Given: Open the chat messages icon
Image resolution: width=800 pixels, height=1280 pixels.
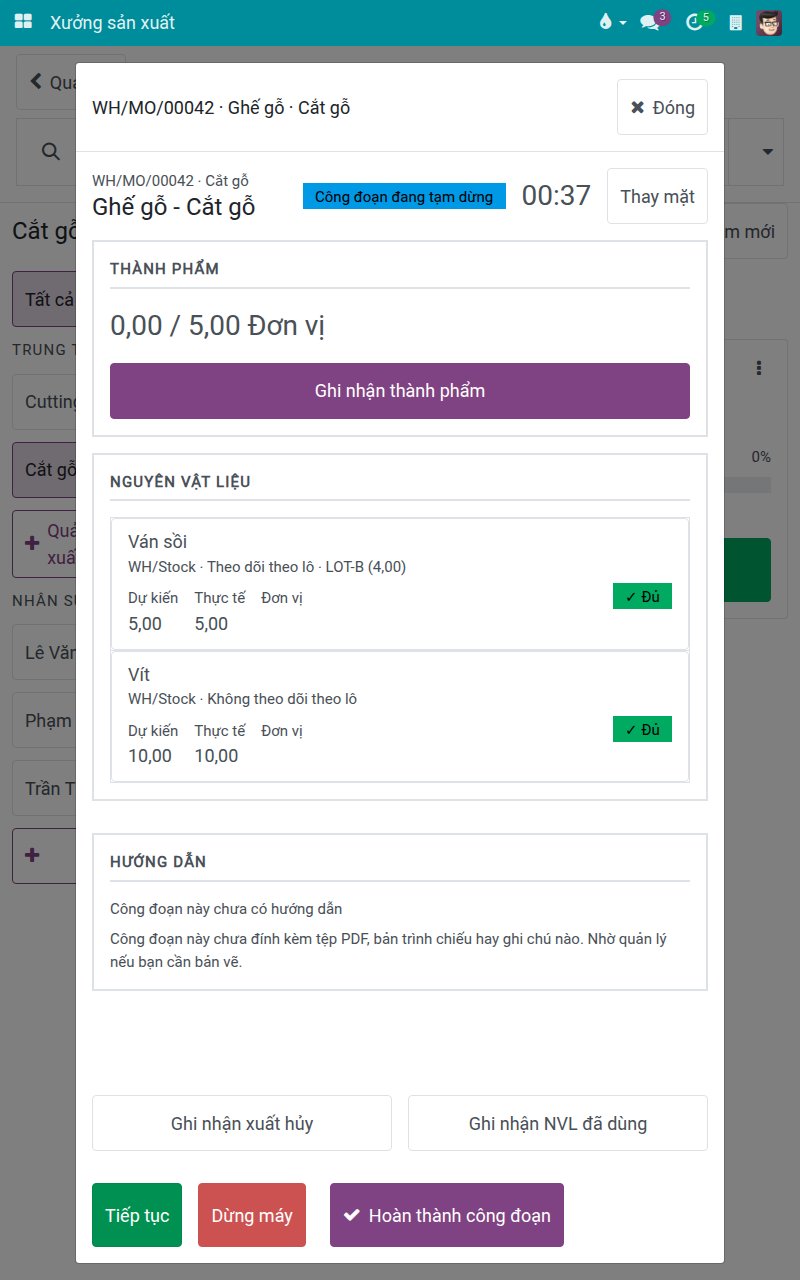Looking at the screenshot, I should tap(650, 22).
